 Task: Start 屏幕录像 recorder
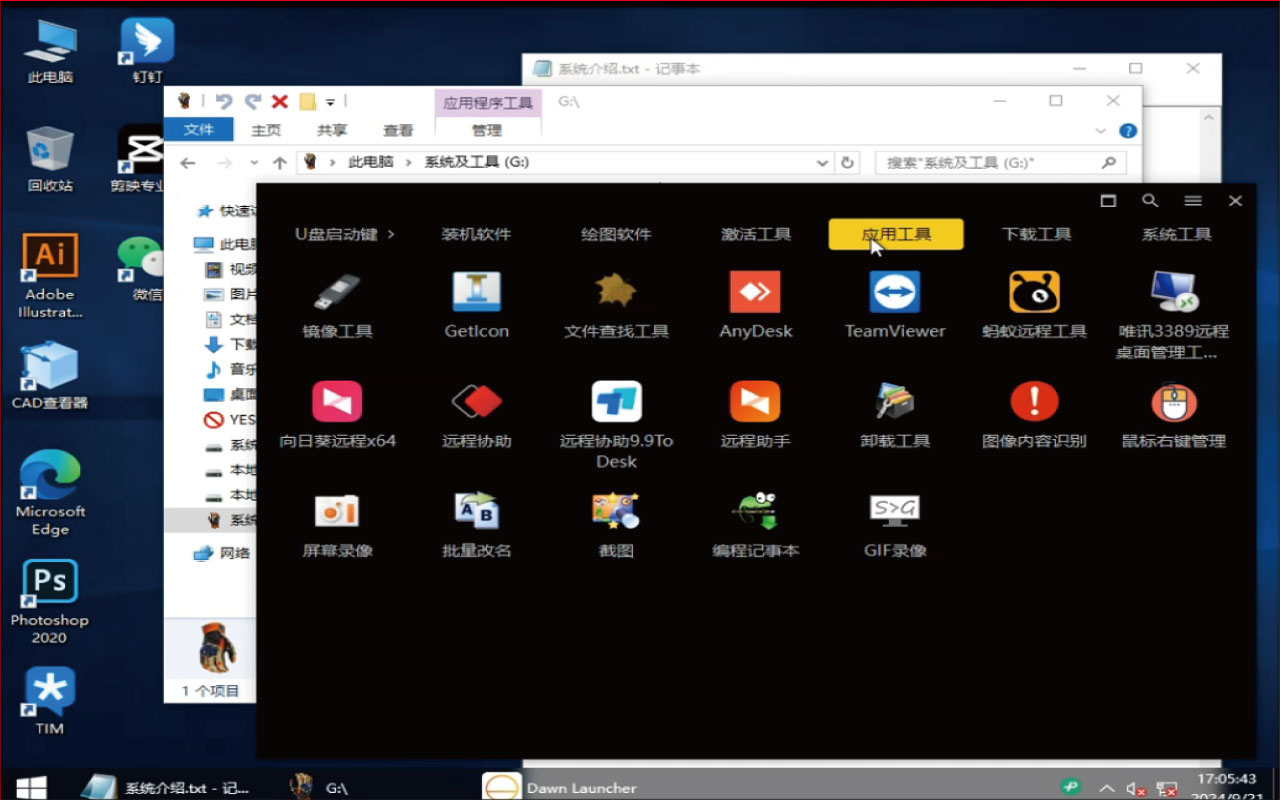pos(337,525)
